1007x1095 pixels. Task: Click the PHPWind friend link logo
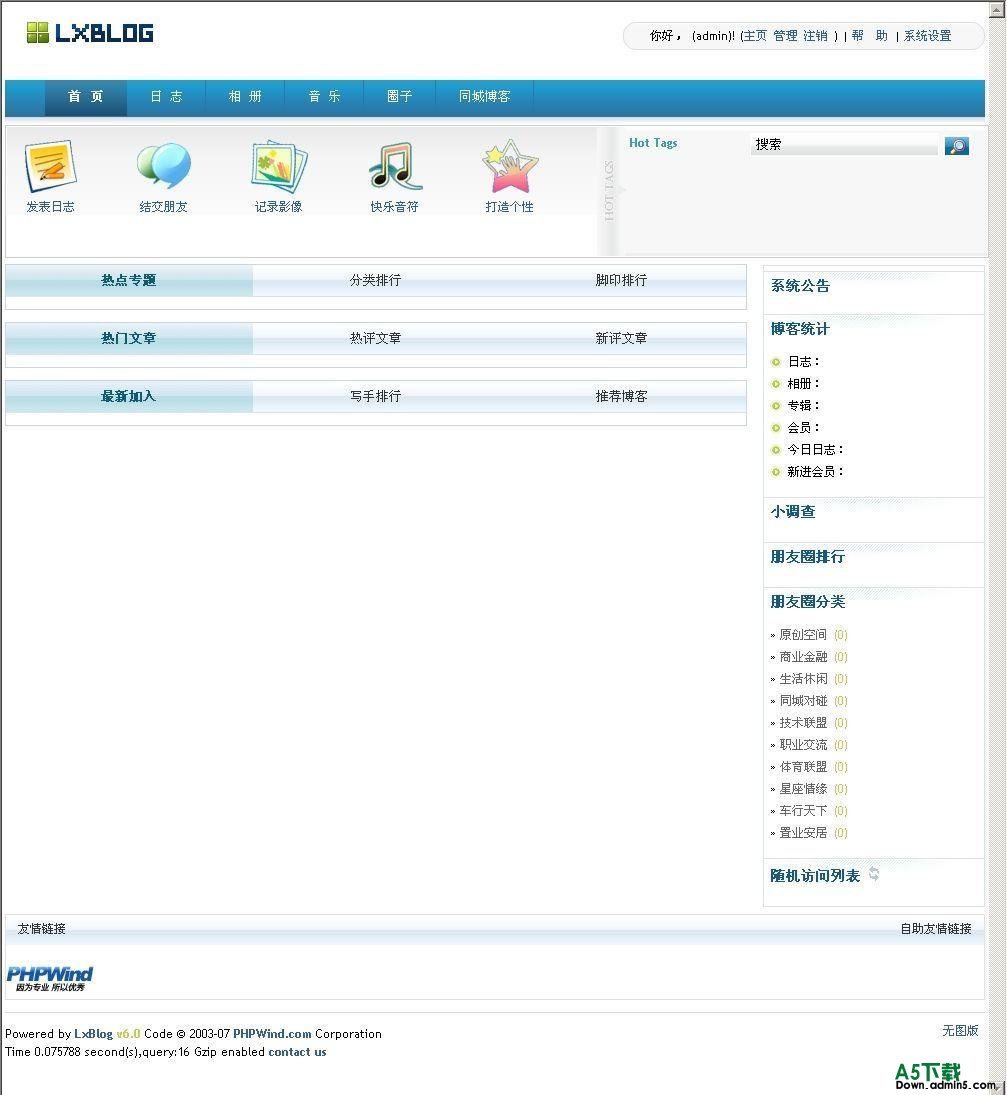(x=50, y=978)
